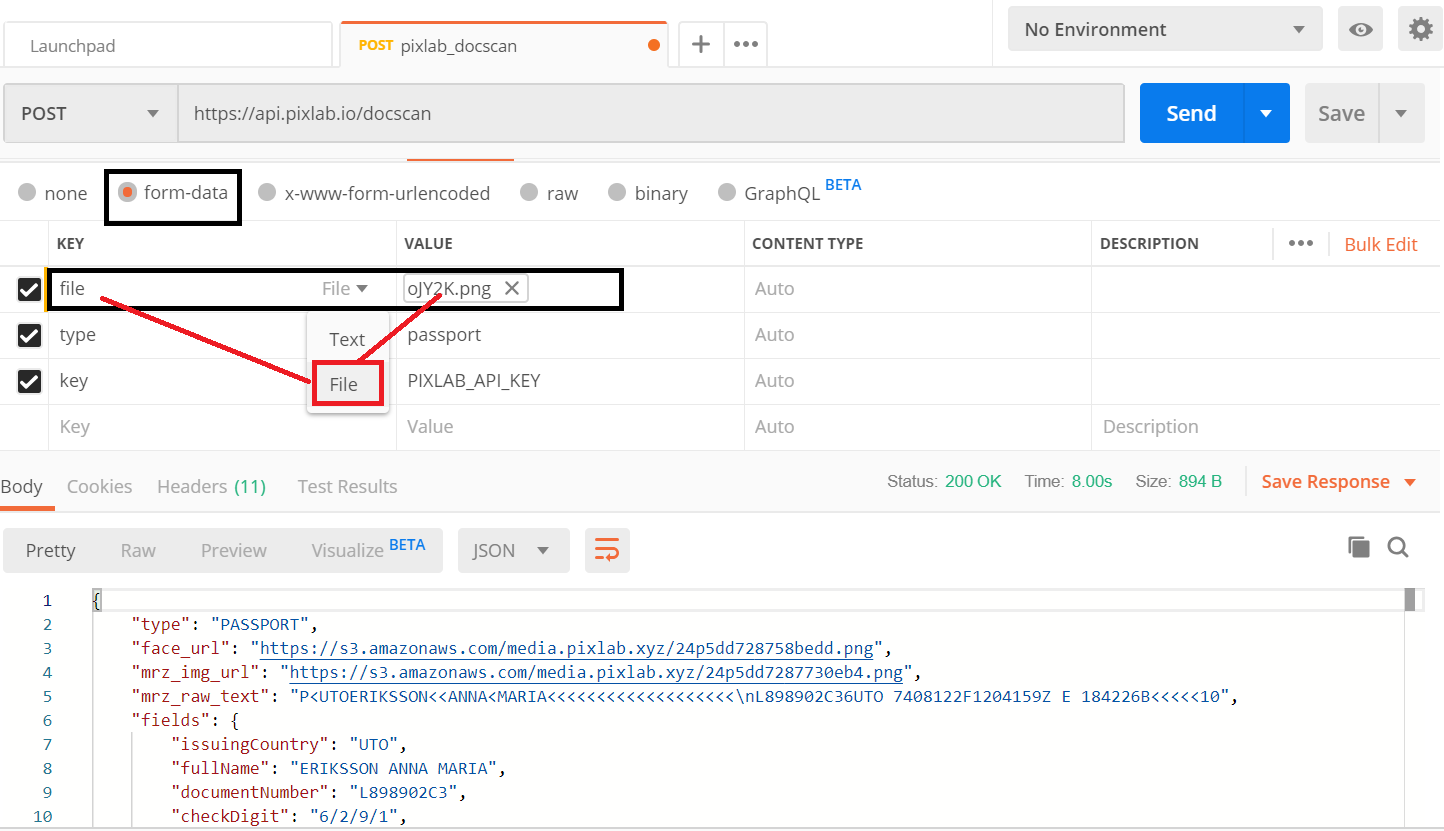Screen dimensions: 1444x831
Task: Open the POST method dropdown
Action: click(90, 114)
